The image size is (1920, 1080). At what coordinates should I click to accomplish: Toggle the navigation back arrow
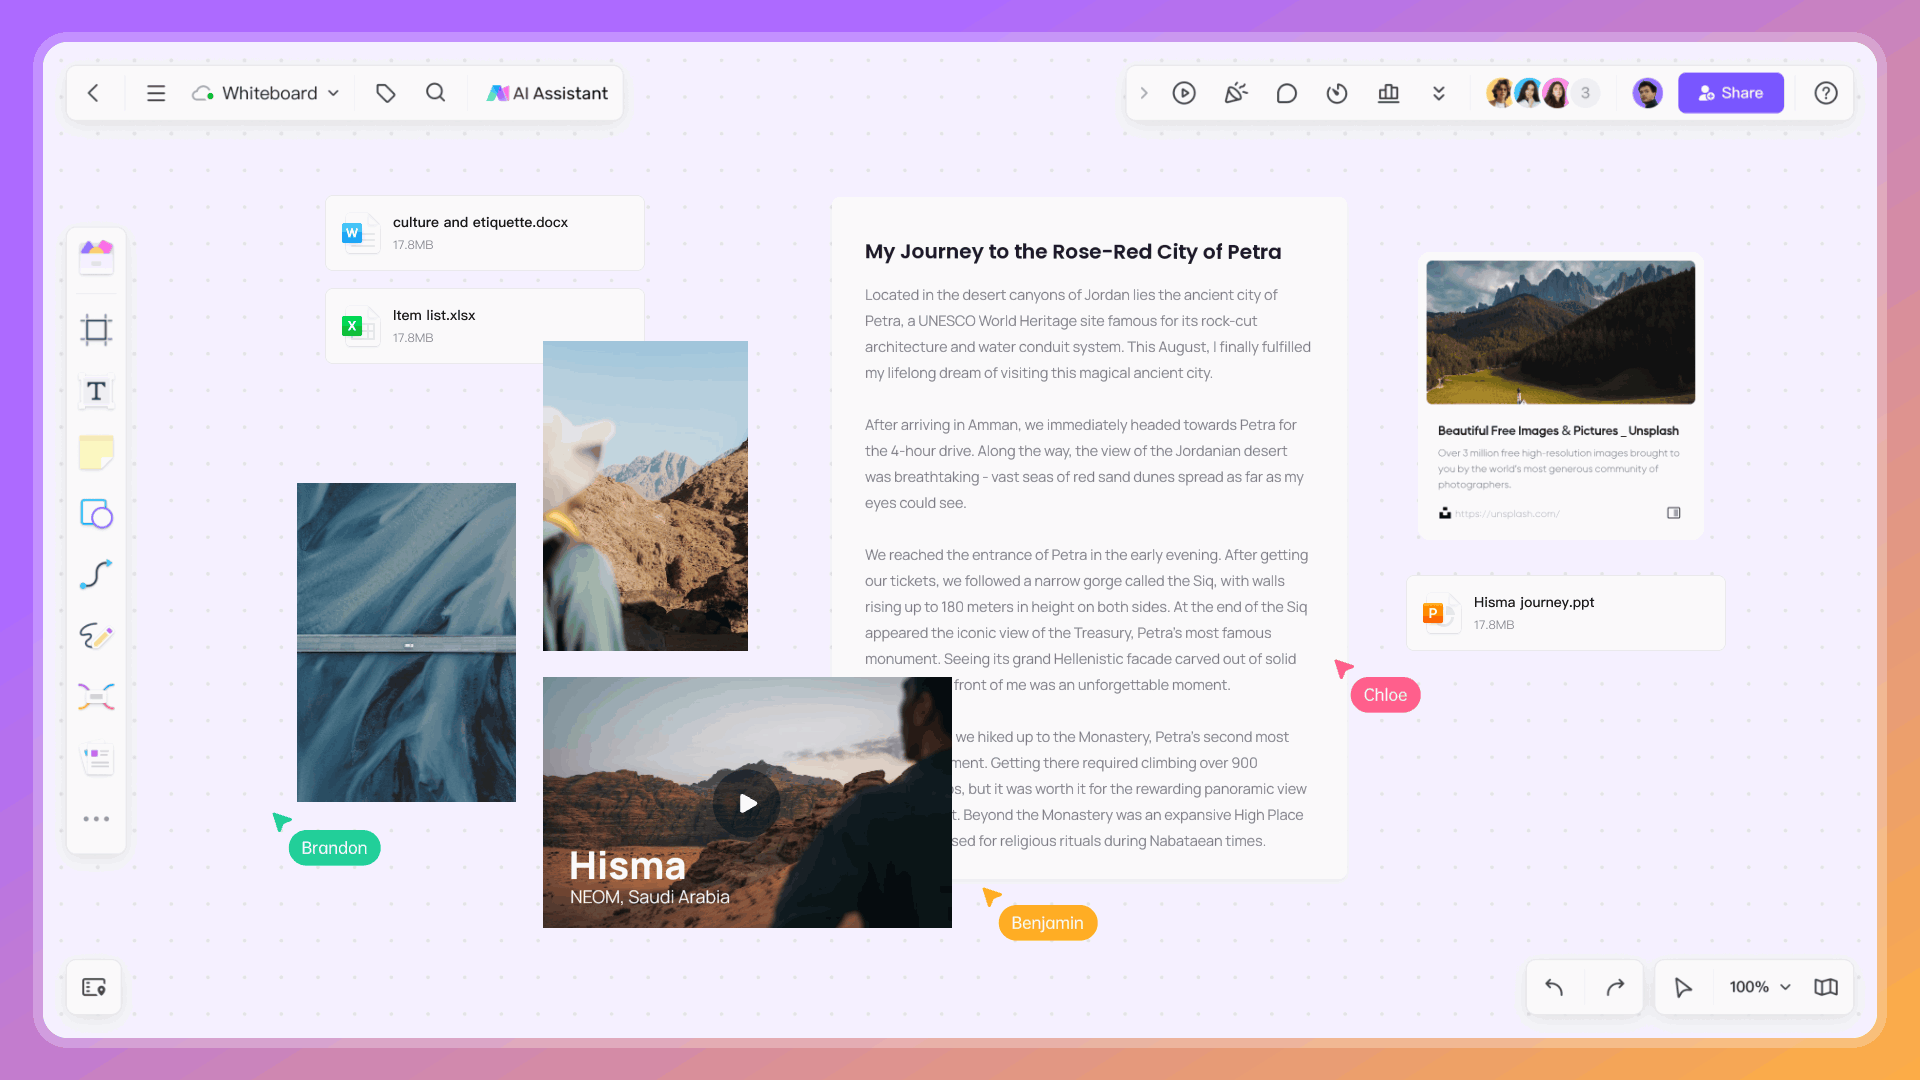(x=94, y=92)
